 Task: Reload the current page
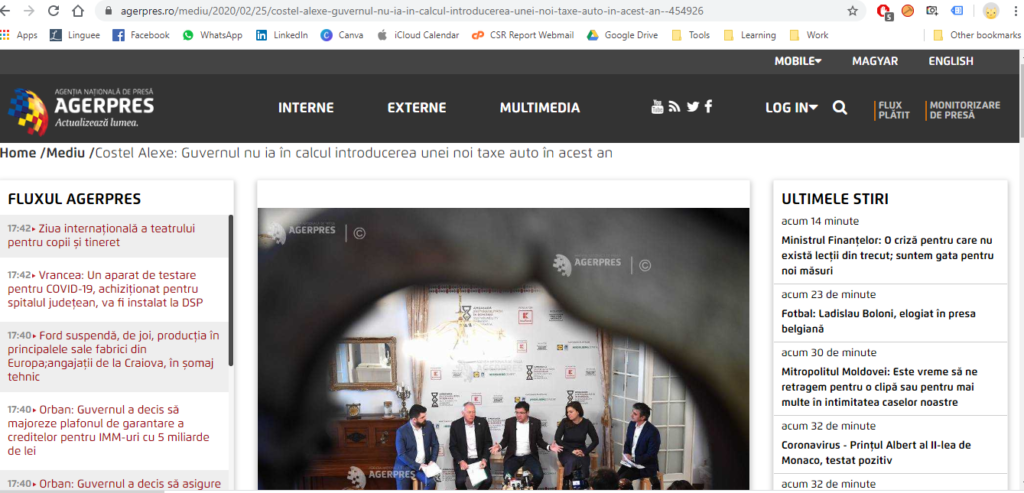pyautogui.click(x=54, y=10)
